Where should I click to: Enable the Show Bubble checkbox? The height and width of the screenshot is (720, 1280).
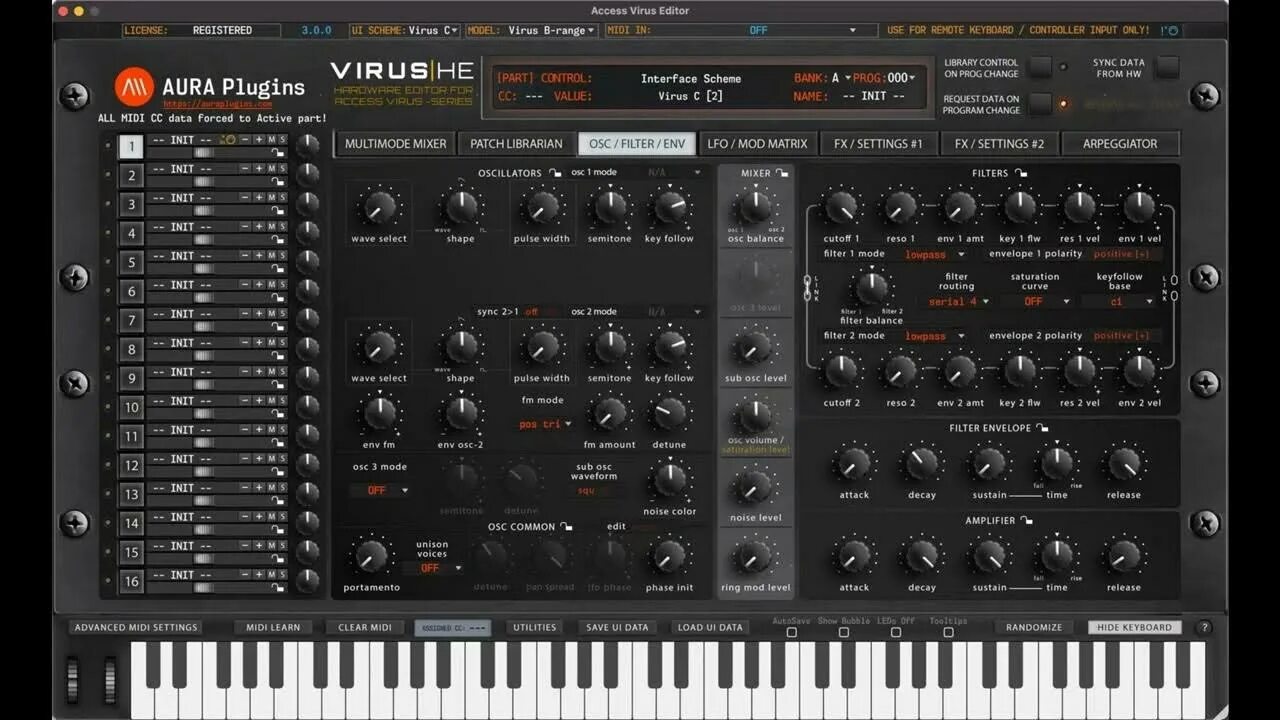click(x=844, y=632)
